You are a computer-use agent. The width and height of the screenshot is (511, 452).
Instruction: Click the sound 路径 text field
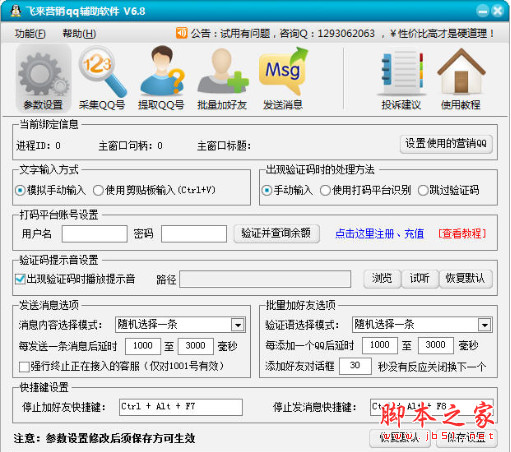pos(265,279)
